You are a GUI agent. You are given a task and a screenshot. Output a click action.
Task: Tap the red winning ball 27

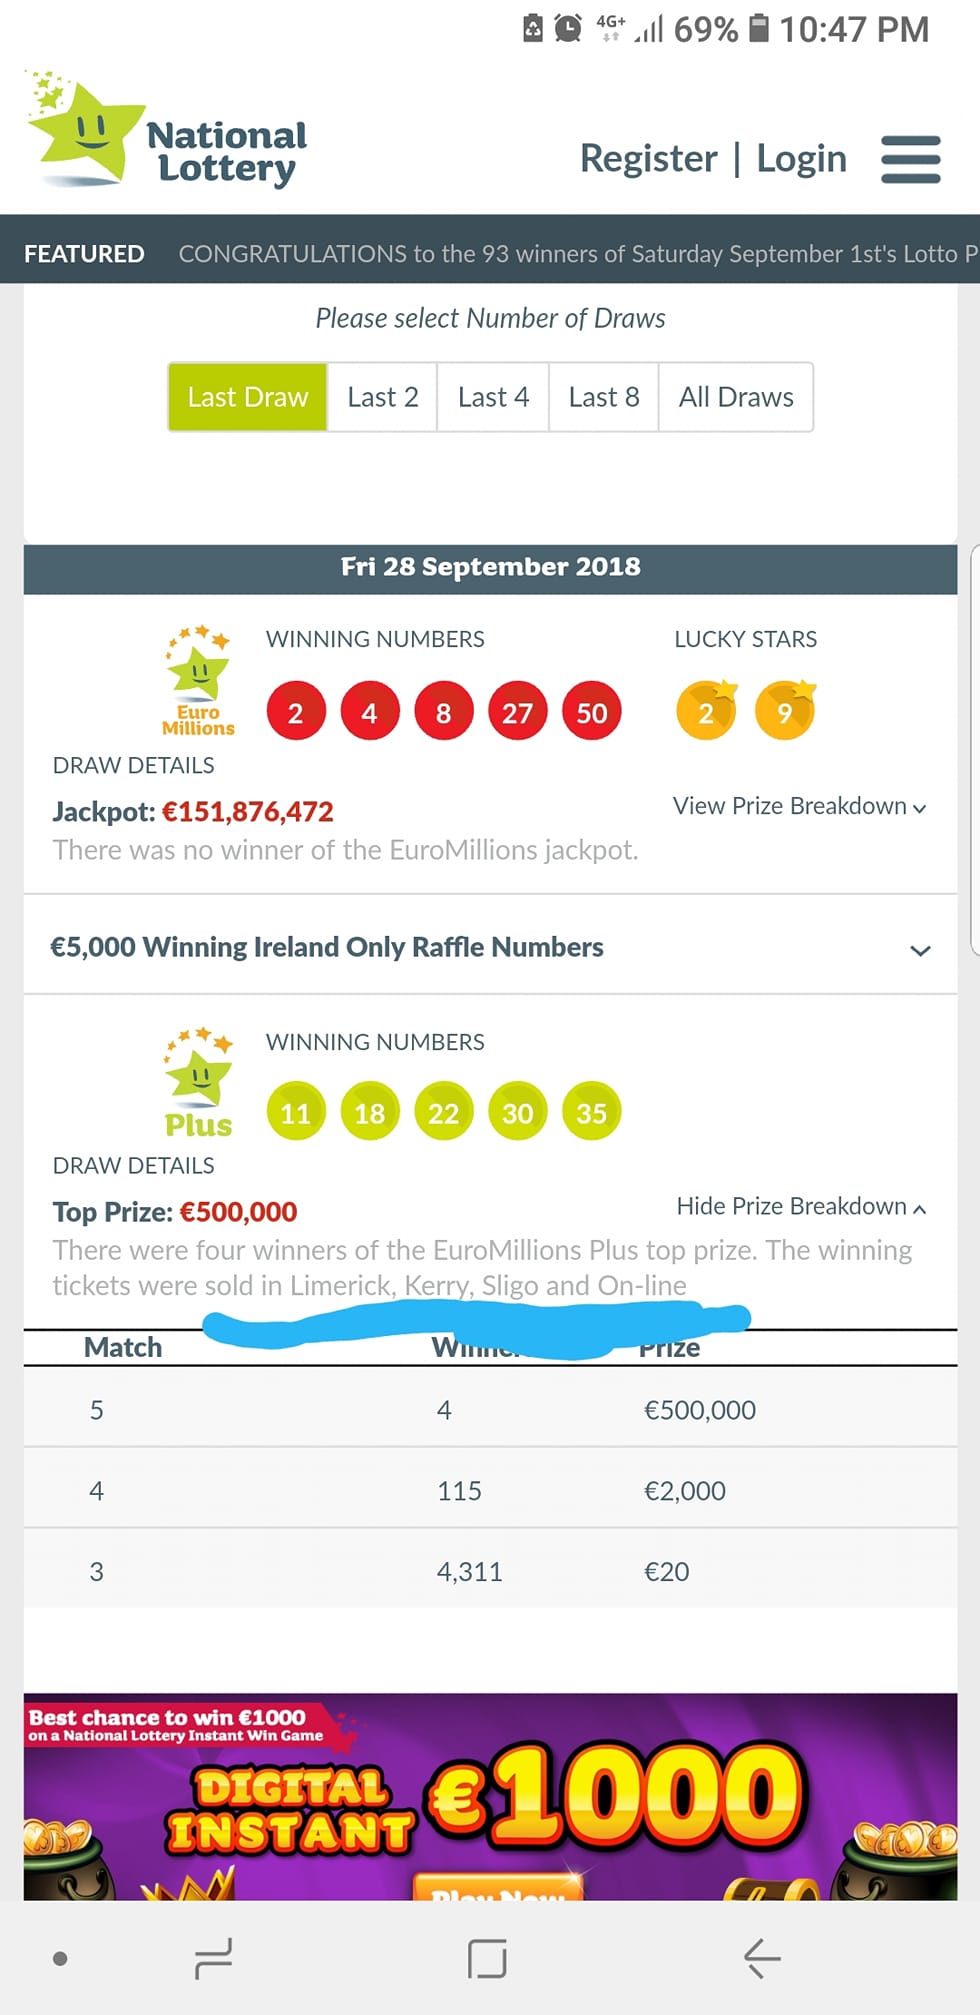[x=517, y=712]
